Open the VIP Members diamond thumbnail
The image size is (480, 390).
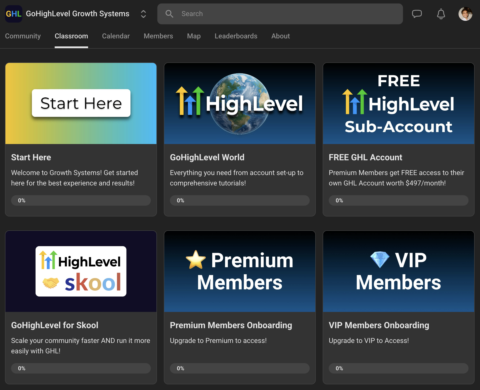coord(398,271)
